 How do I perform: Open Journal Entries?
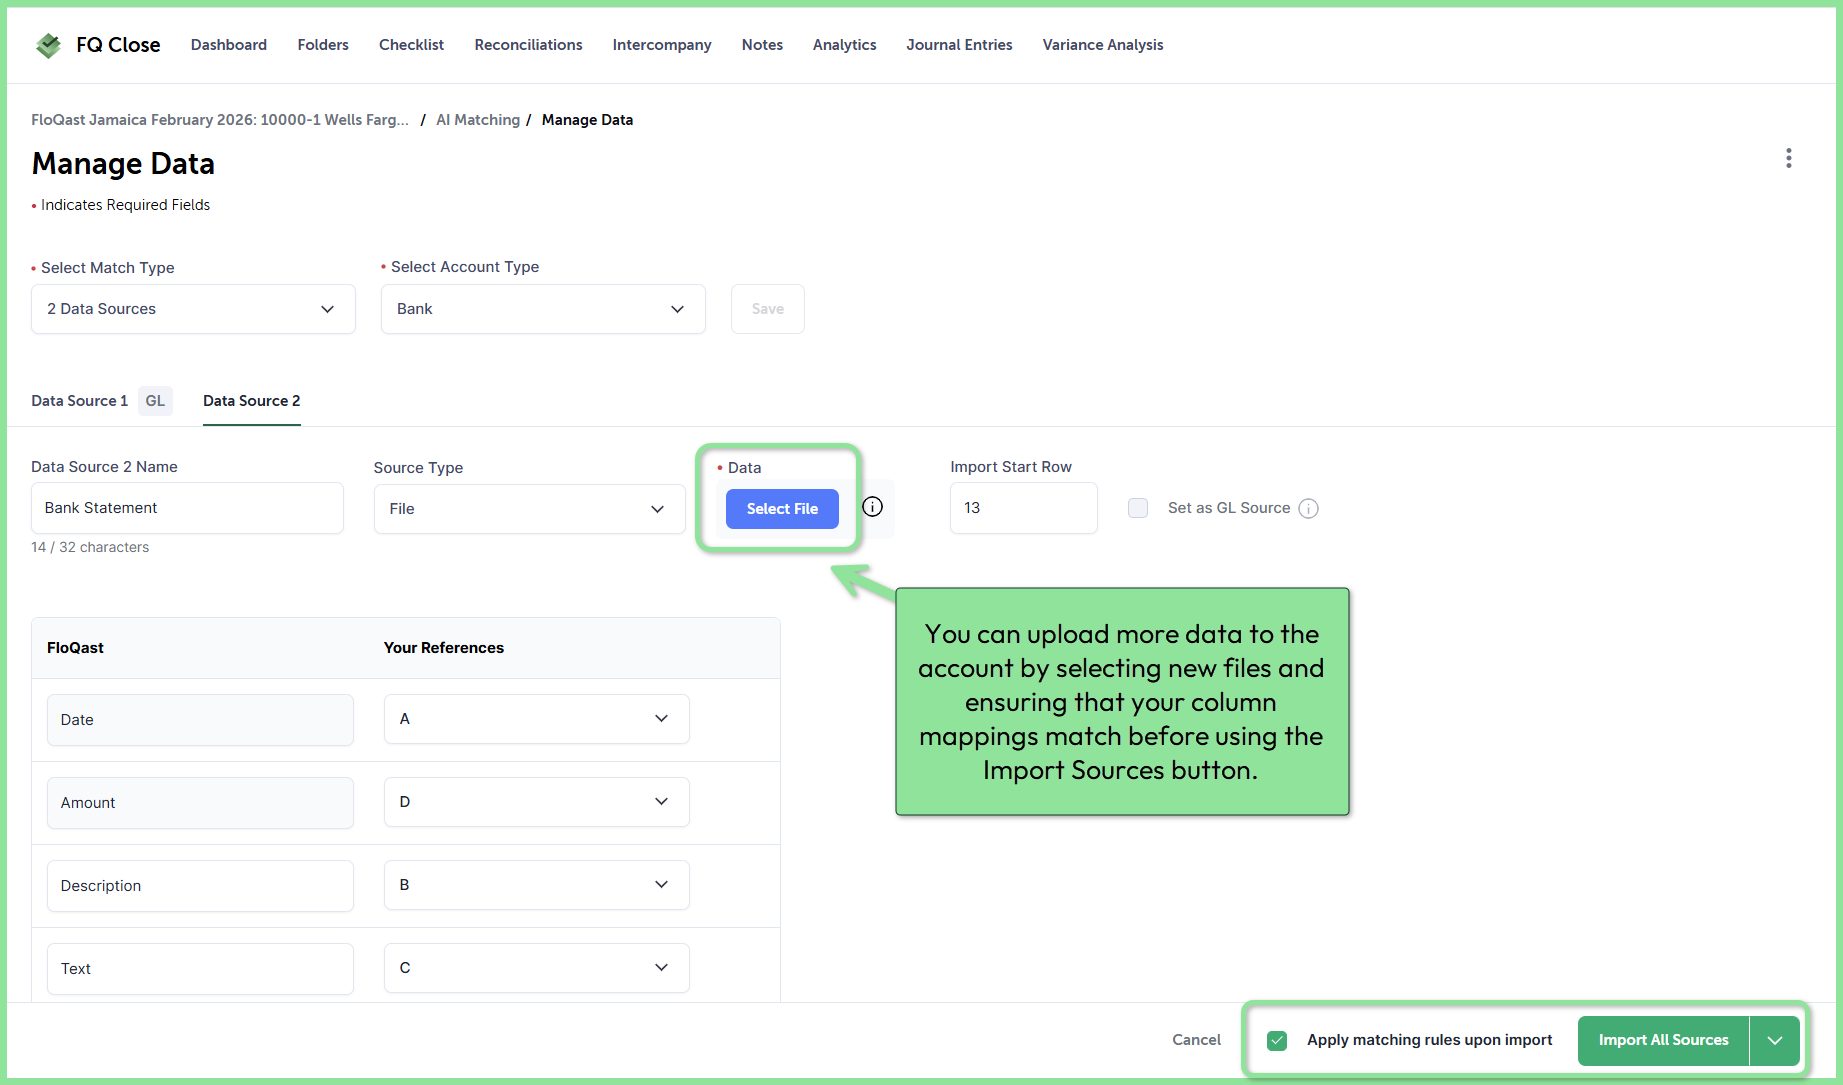959,45
